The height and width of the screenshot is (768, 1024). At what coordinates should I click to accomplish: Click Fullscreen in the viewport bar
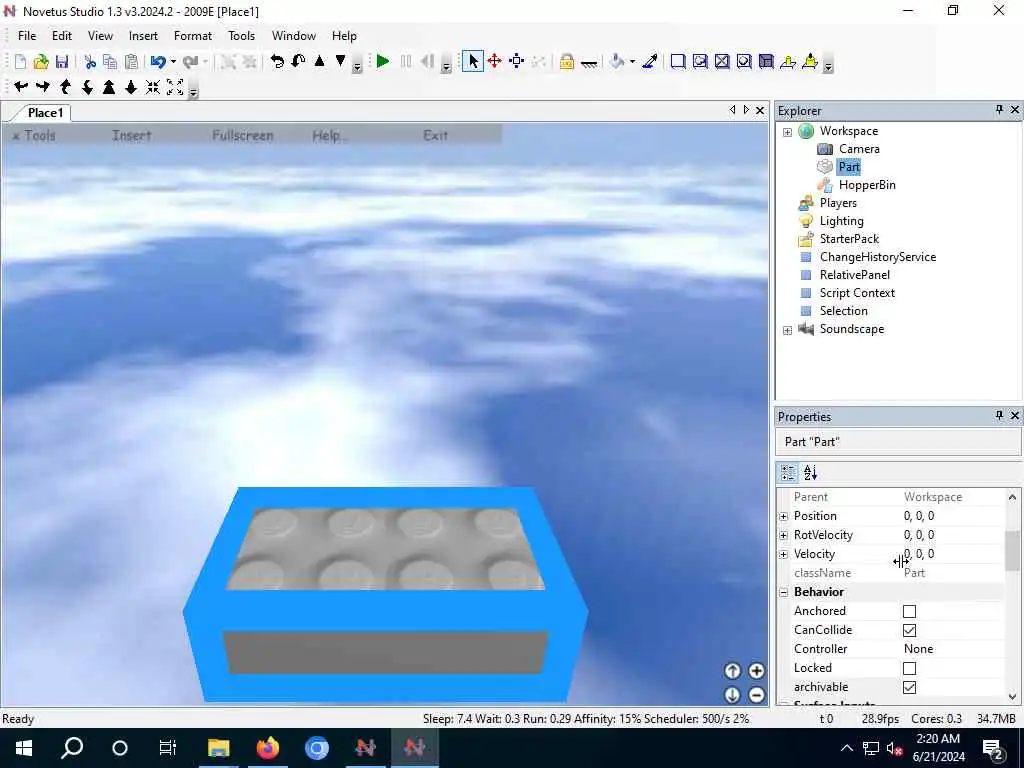(243, 135)
